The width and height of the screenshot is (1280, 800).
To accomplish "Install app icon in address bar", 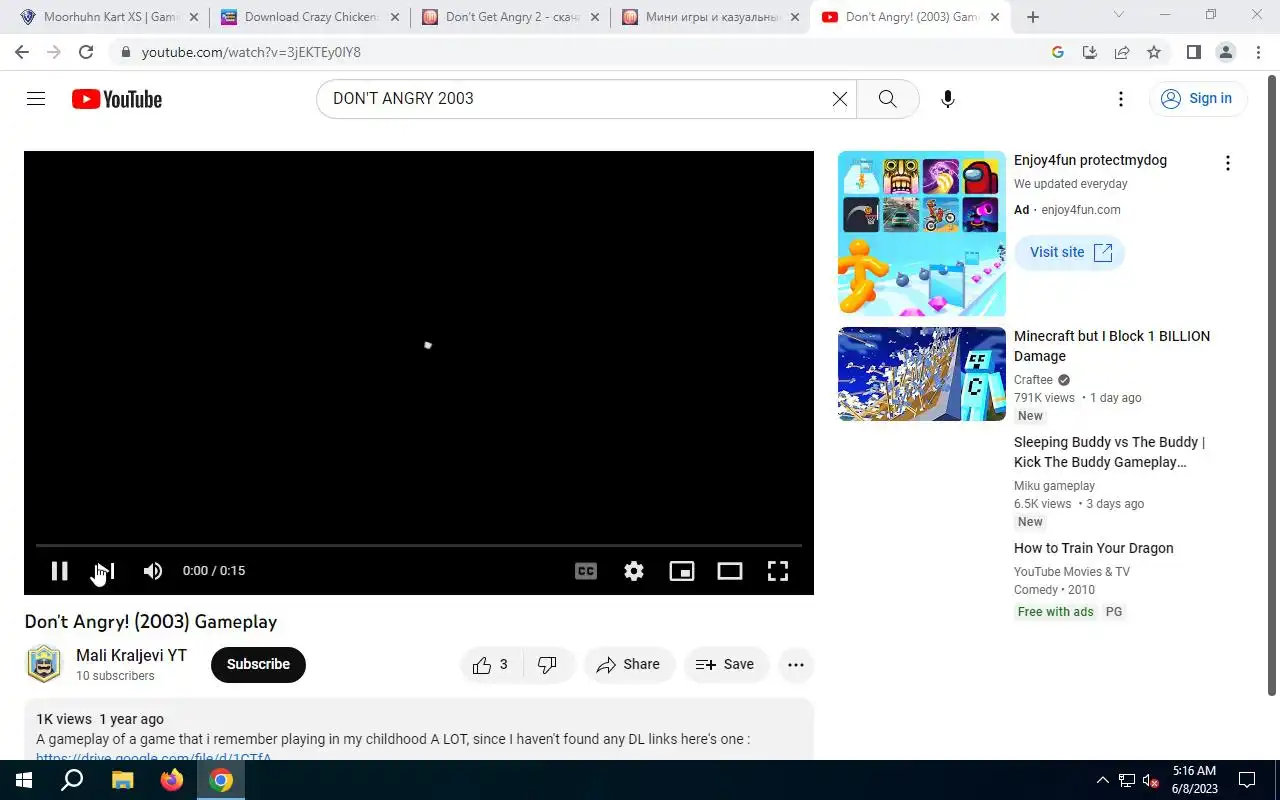I will coord(1090,52).
